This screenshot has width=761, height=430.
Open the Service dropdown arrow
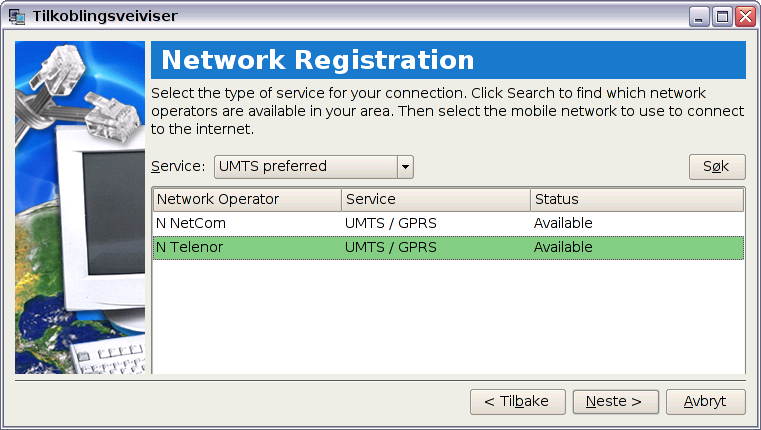point(405,167)
